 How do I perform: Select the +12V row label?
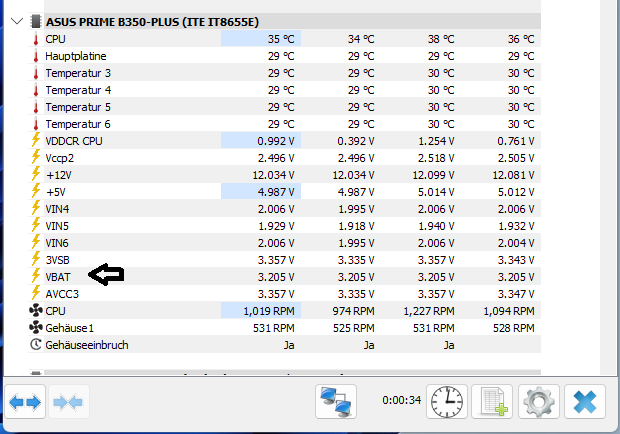[59, 175]
